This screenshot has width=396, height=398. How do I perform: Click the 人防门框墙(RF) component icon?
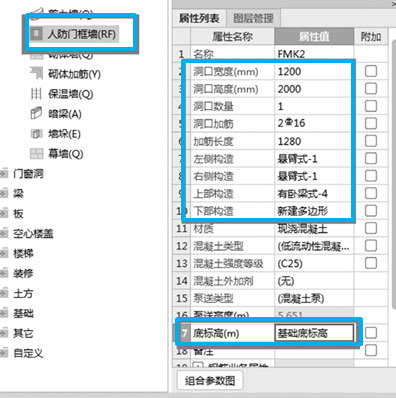pyautogui.click(x=36, y=33)
